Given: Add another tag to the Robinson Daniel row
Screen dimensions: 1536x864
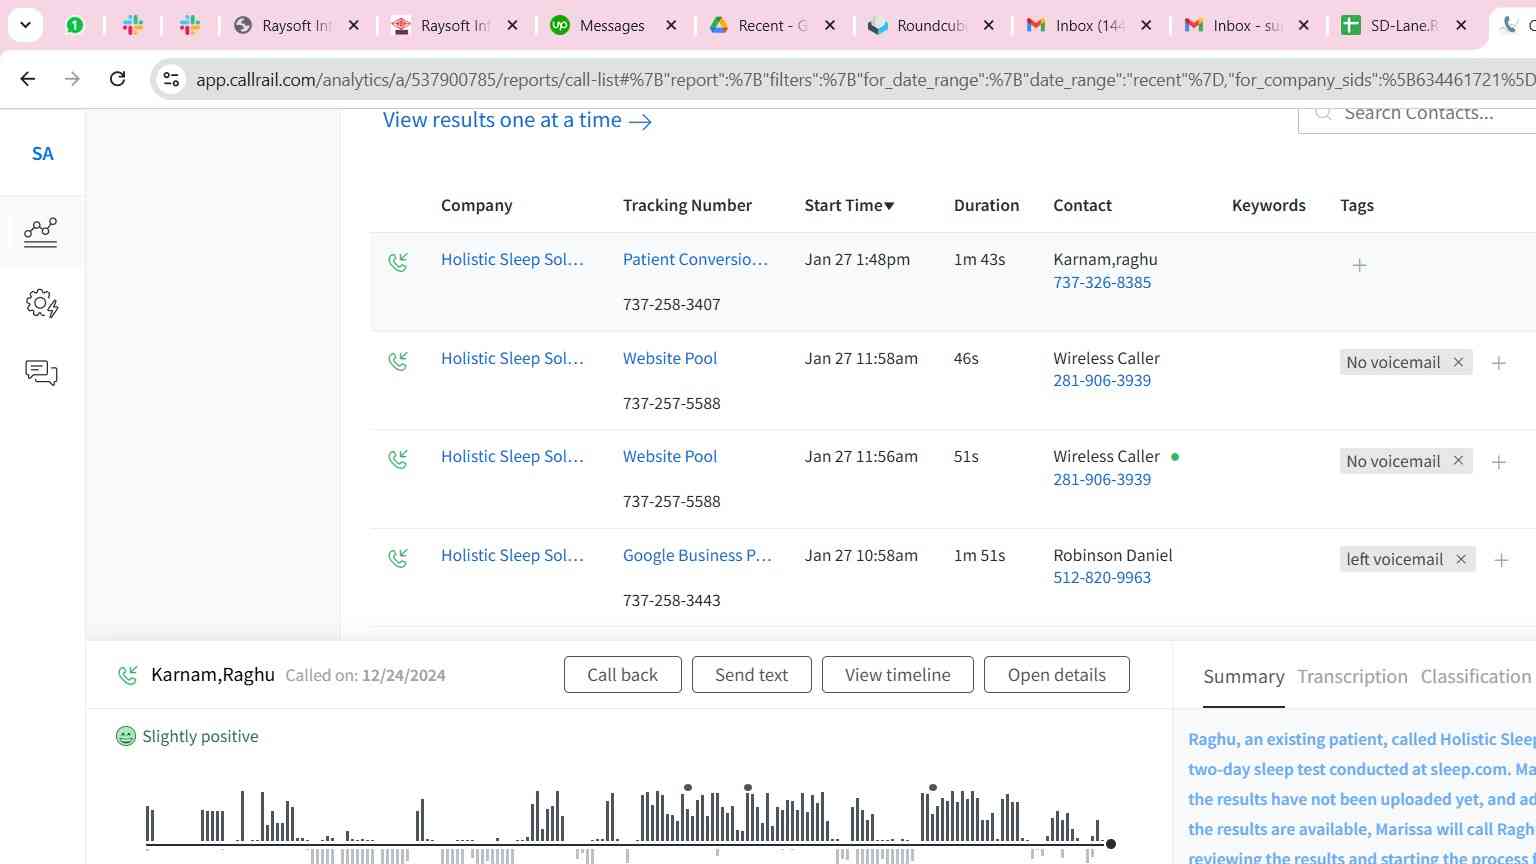Looking at the screenshot, I should point(1501,560).
